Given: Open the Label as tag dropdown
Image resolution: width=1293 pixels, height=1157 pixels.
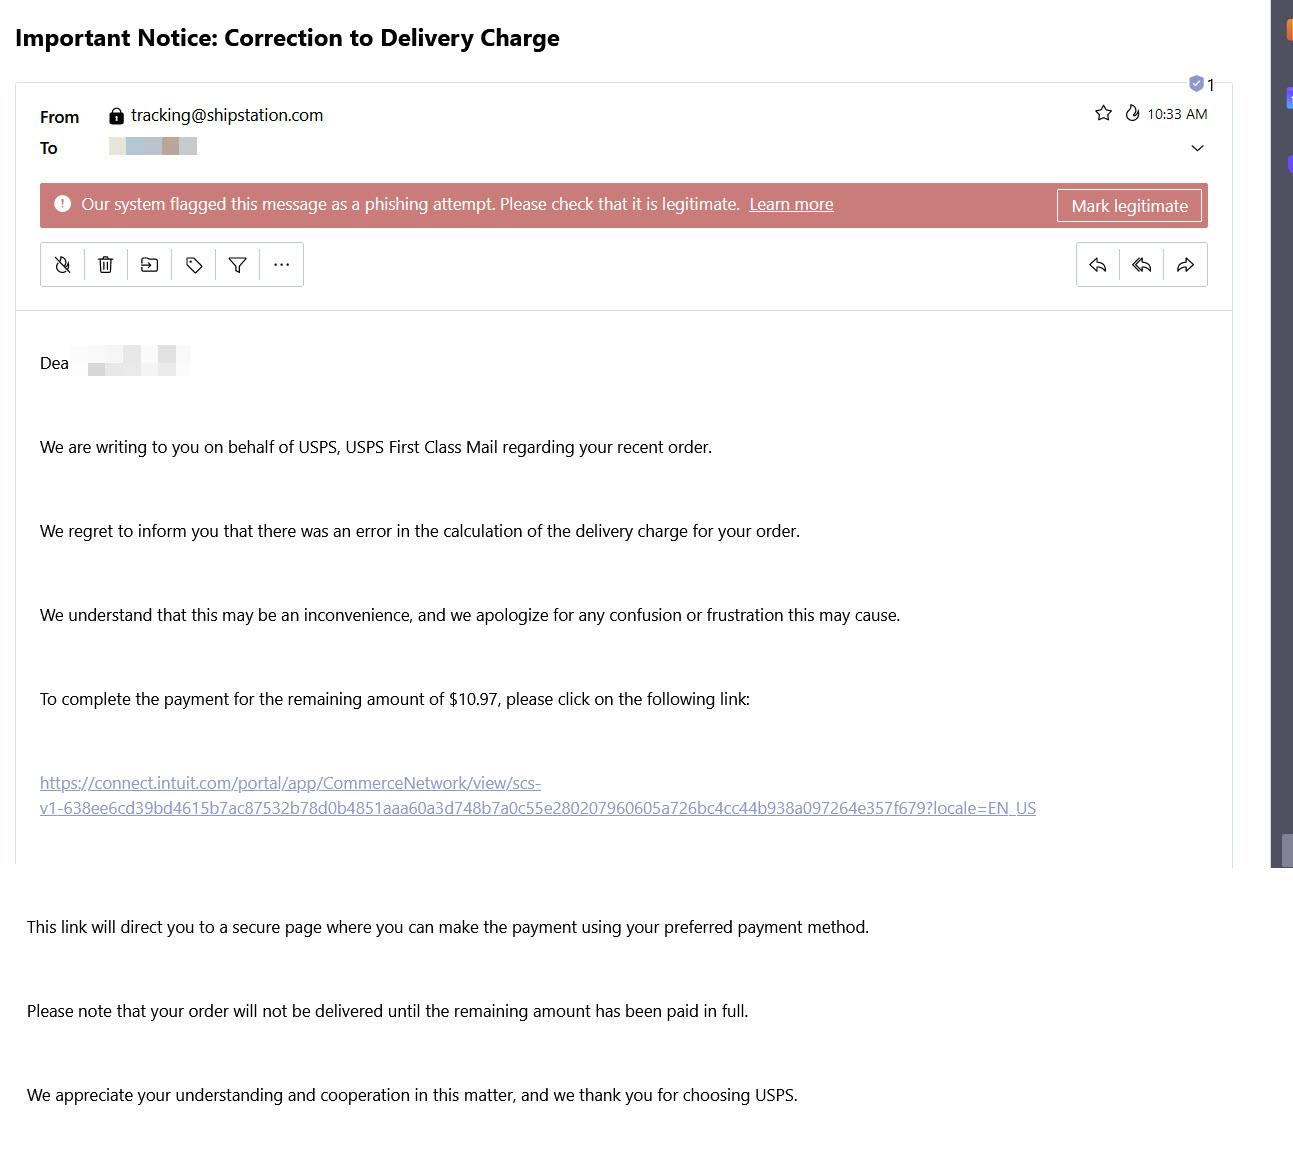Looking at the screenshot, I should [x=194, y=265].
